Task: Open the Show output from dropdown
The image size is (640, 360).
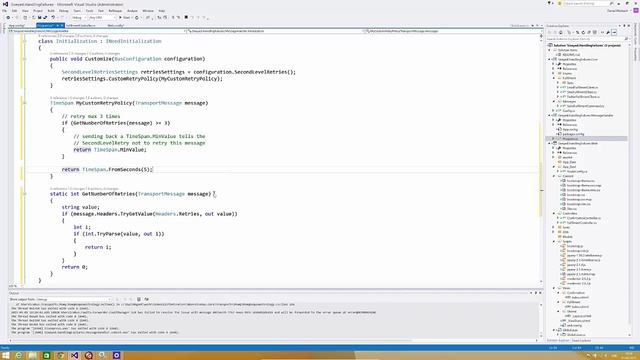Action: click(73, 299)
